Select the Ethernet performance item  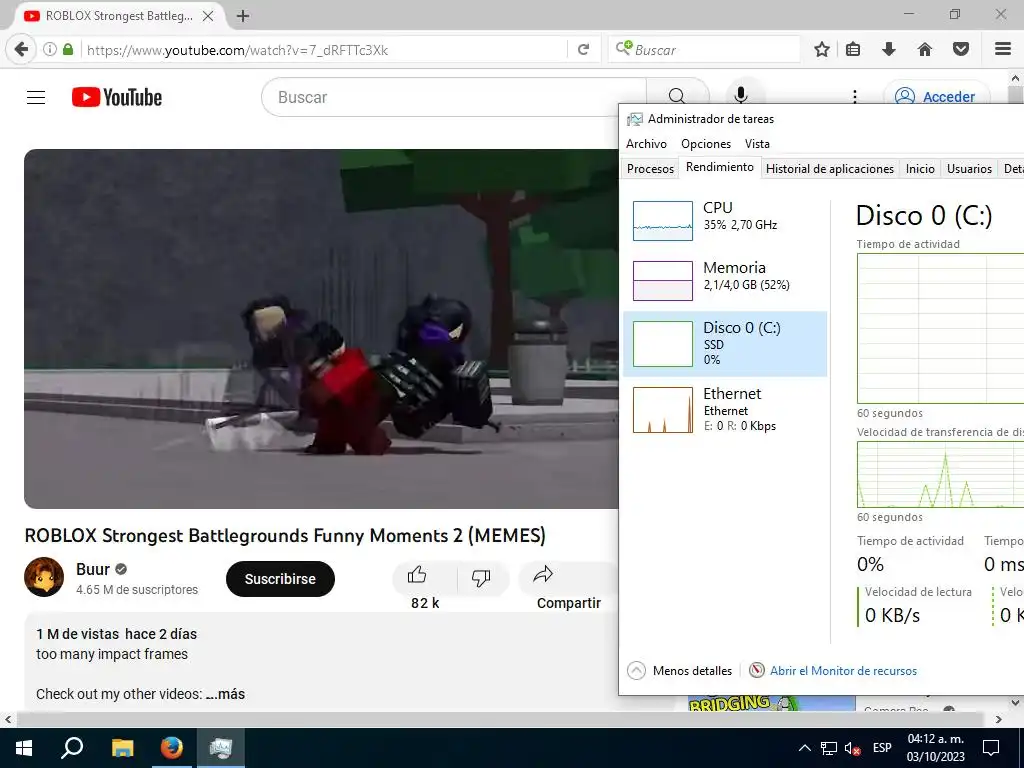click(x=725, y=409)
